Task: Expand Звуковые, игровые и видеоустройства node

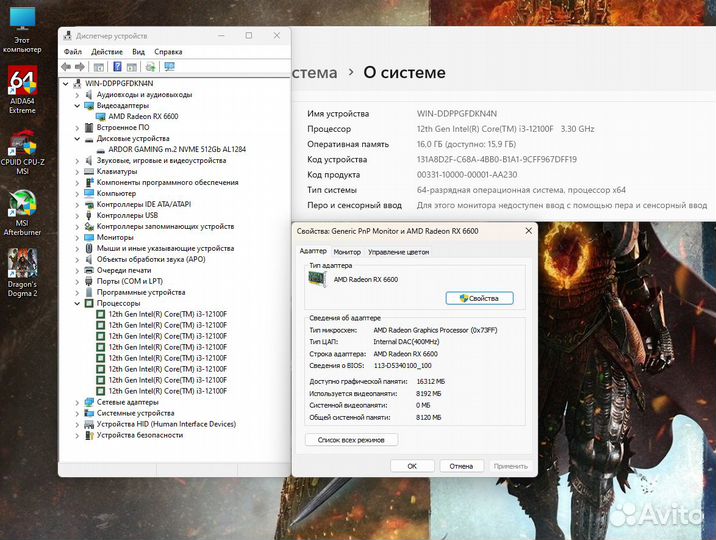Action: tap(77, 161)
